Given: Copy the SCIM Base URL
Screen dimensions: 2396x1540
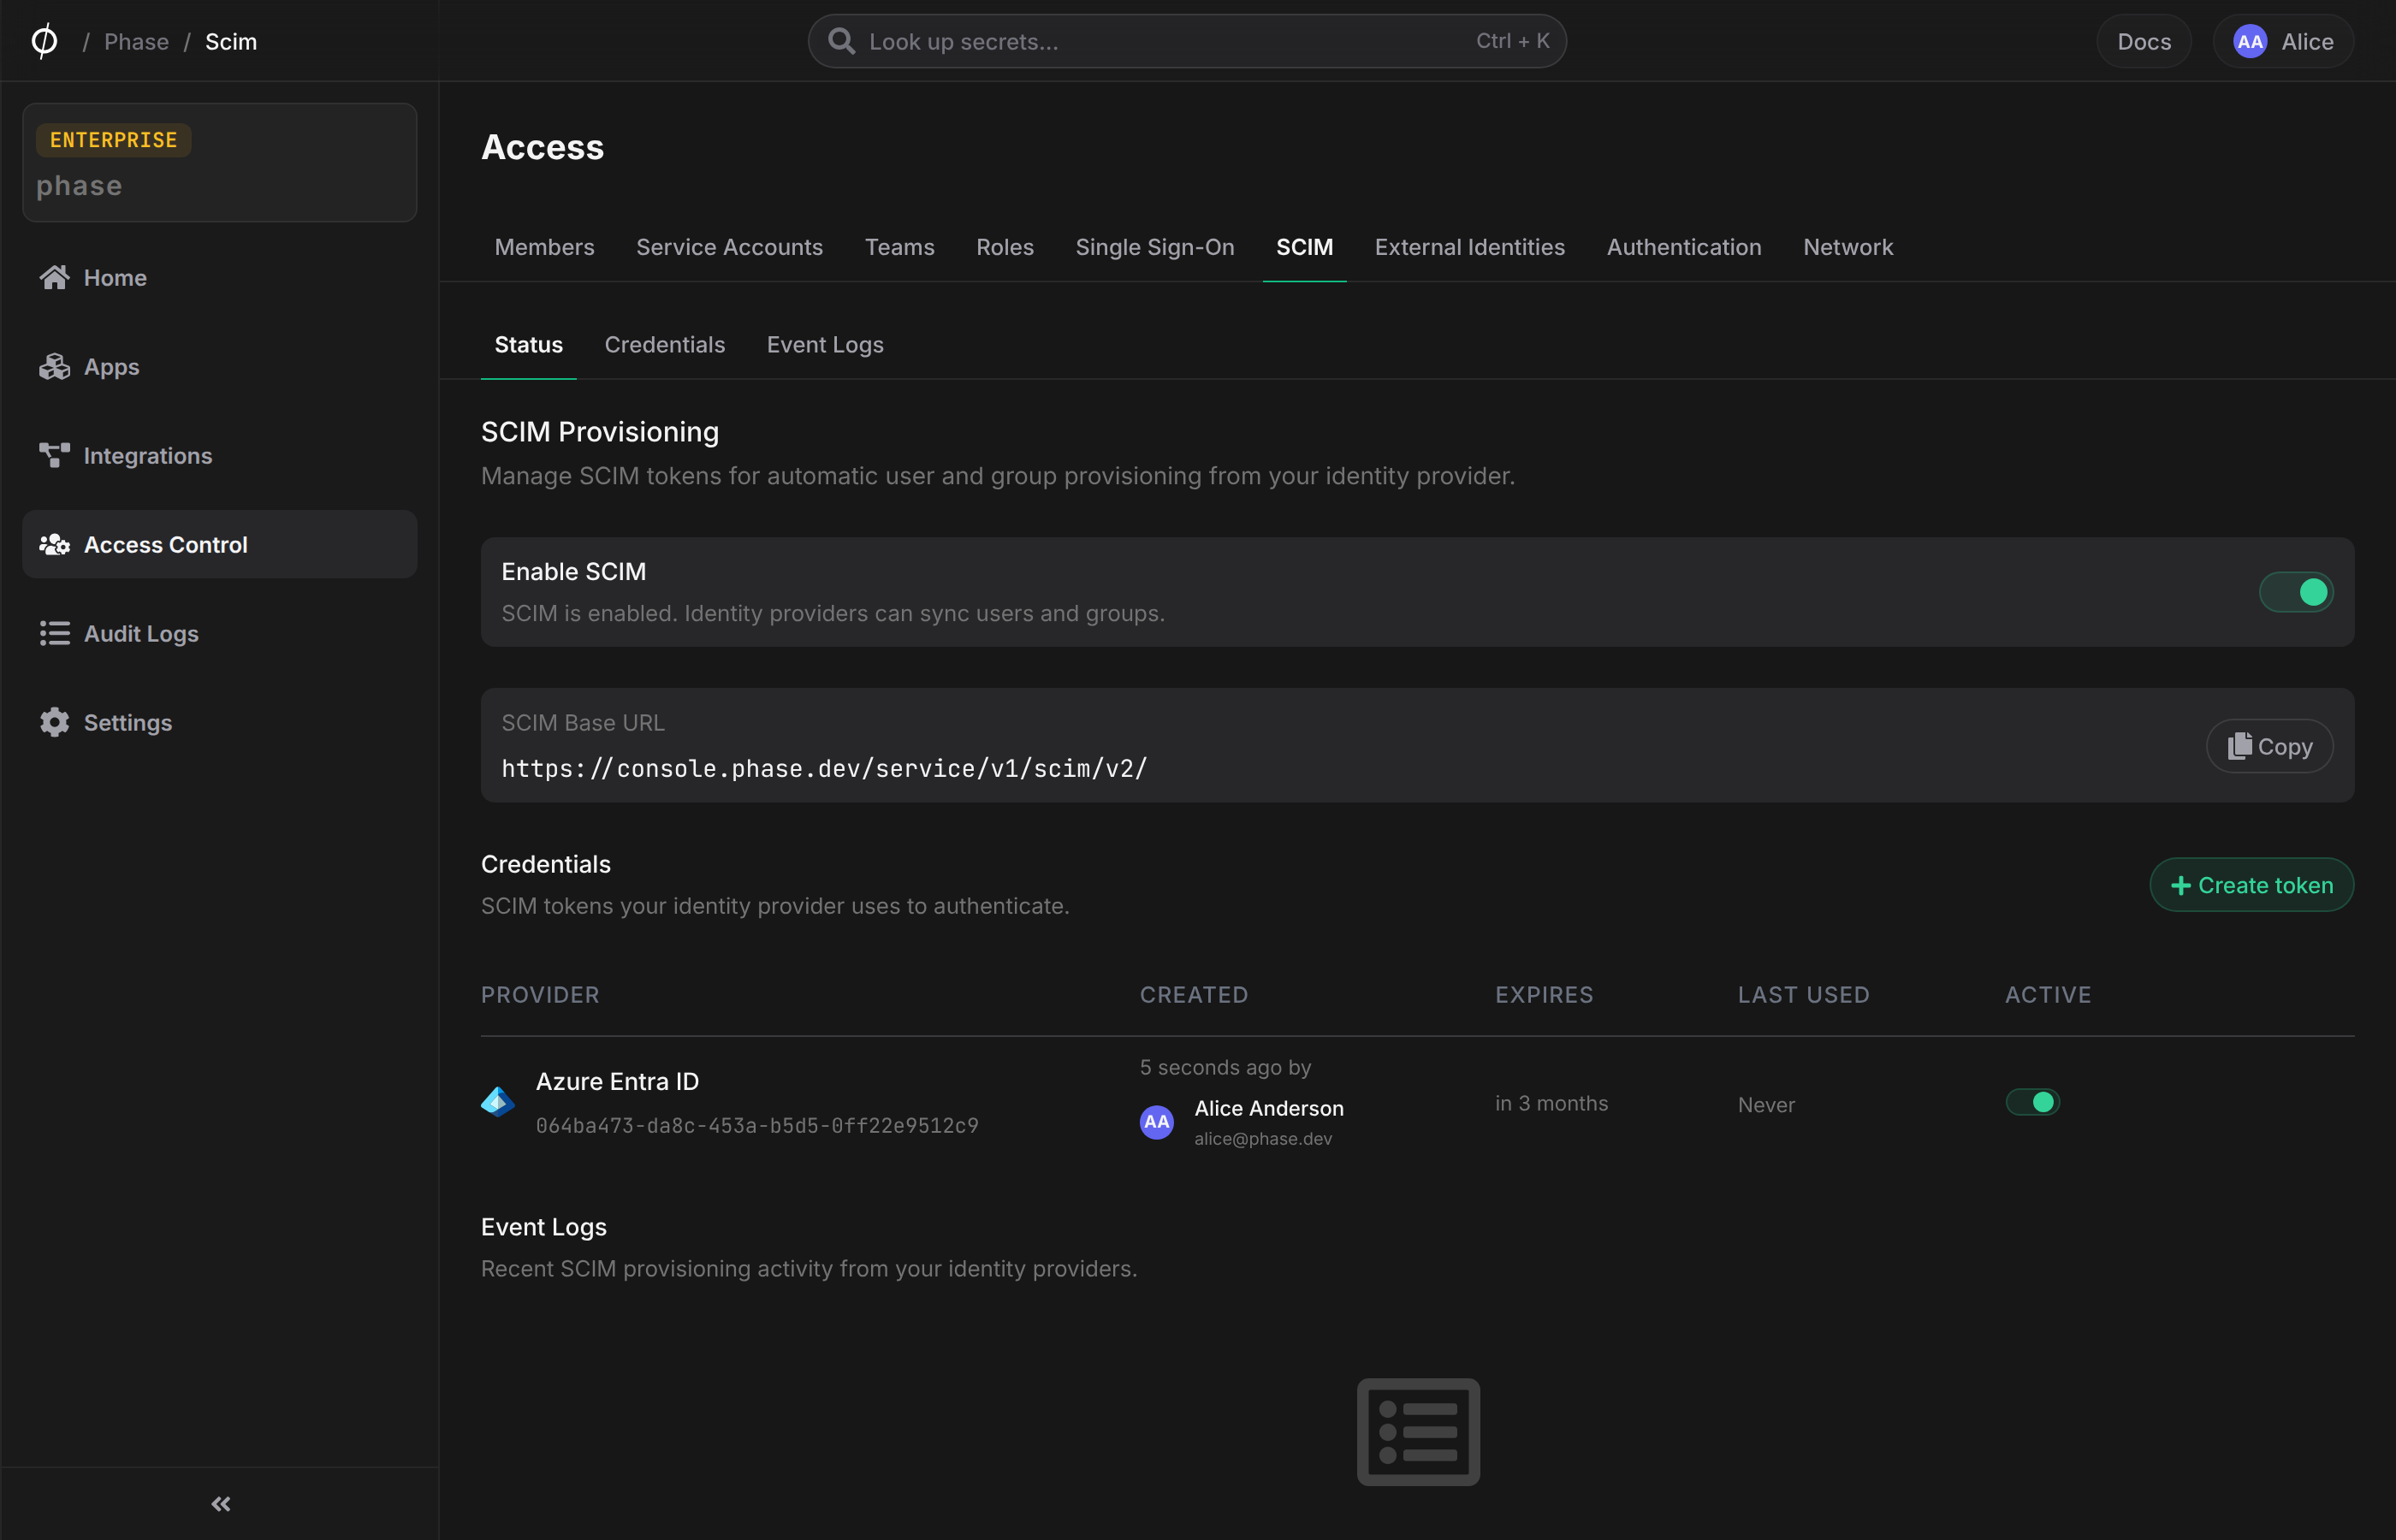Looking at the screenshot, I should pyautogui.click(x=2269, y=746).
